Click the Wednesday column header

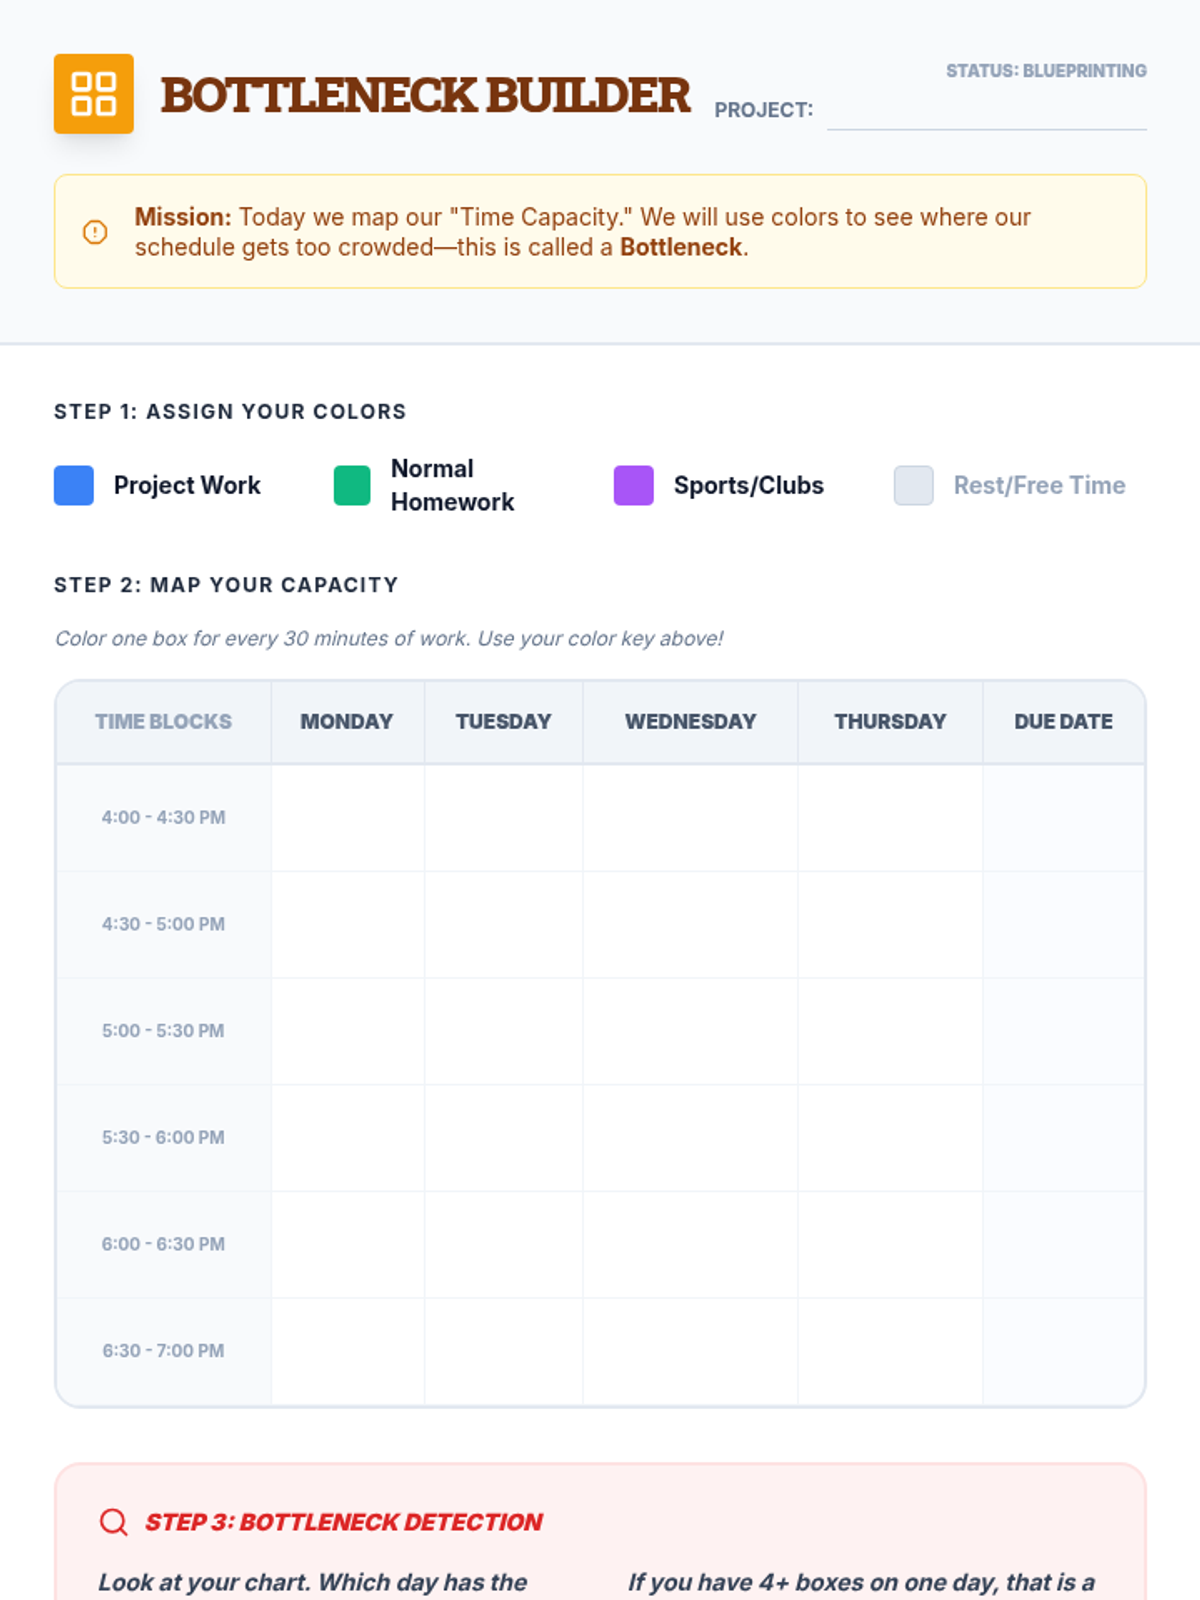click(691, 722)
